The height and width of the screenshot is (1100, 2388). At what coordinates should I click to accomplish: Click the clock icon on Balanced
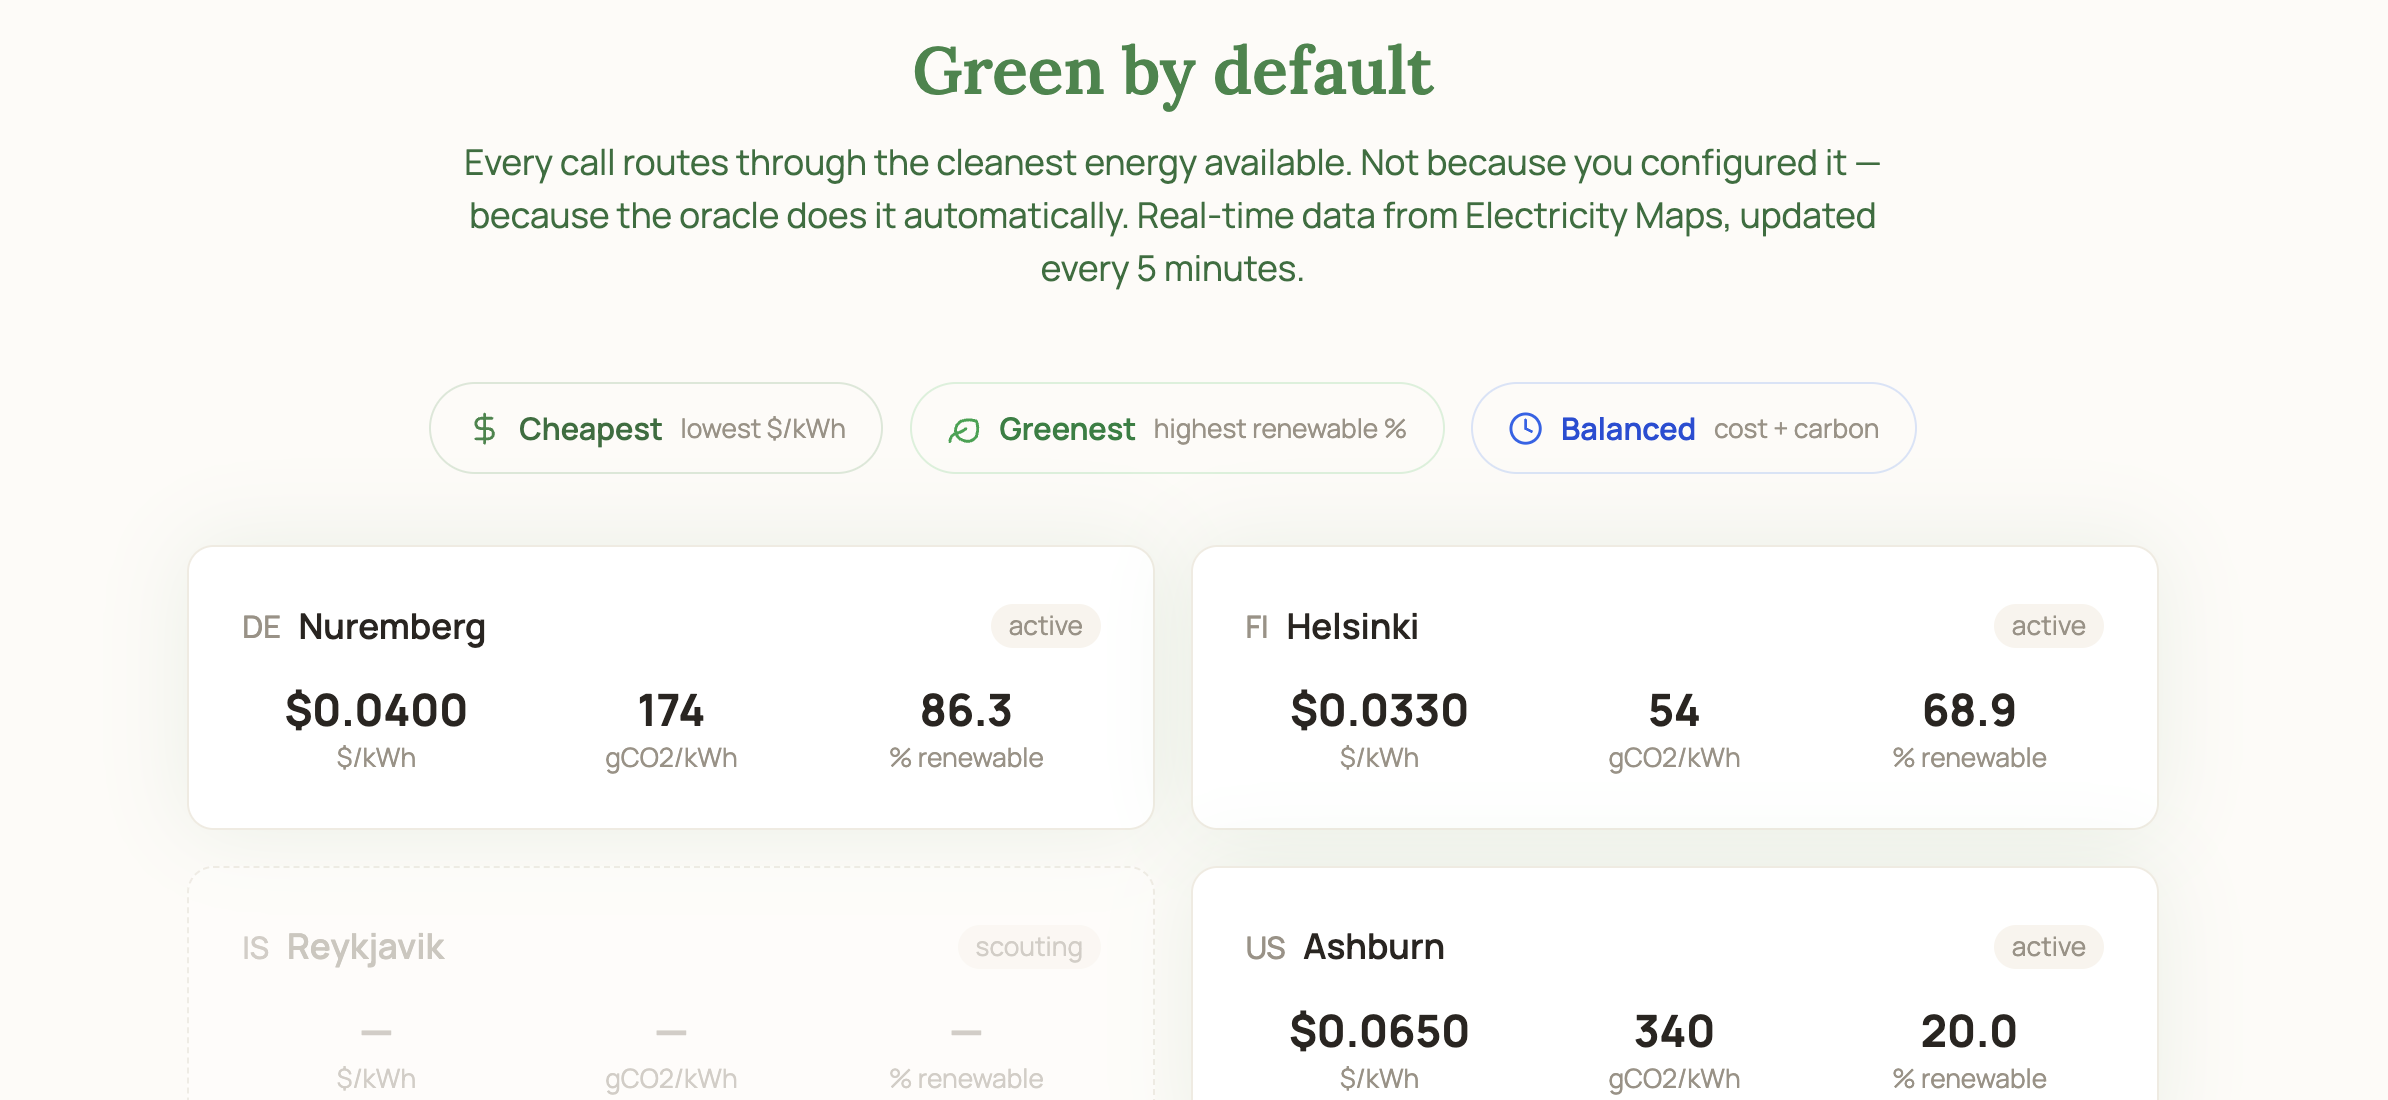1525,429
